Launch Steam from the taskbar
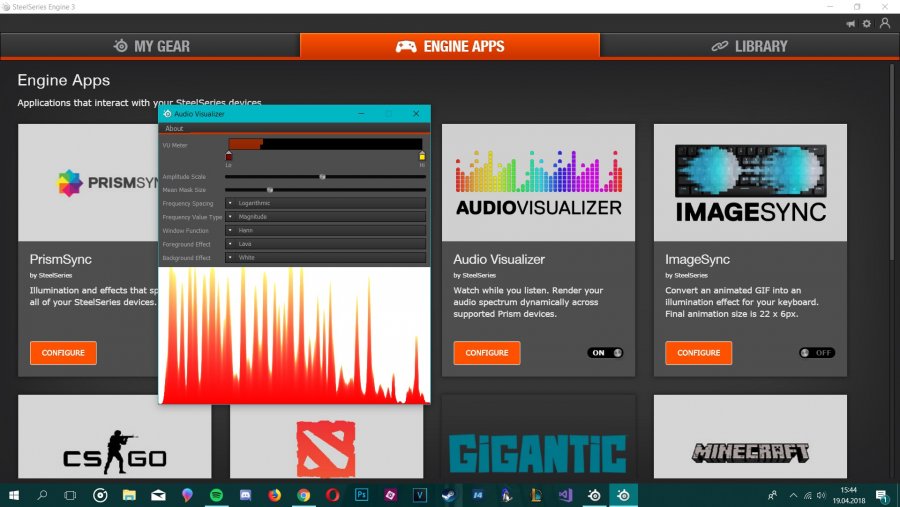This screenshot has height=507, width=900. click(448, 495)
